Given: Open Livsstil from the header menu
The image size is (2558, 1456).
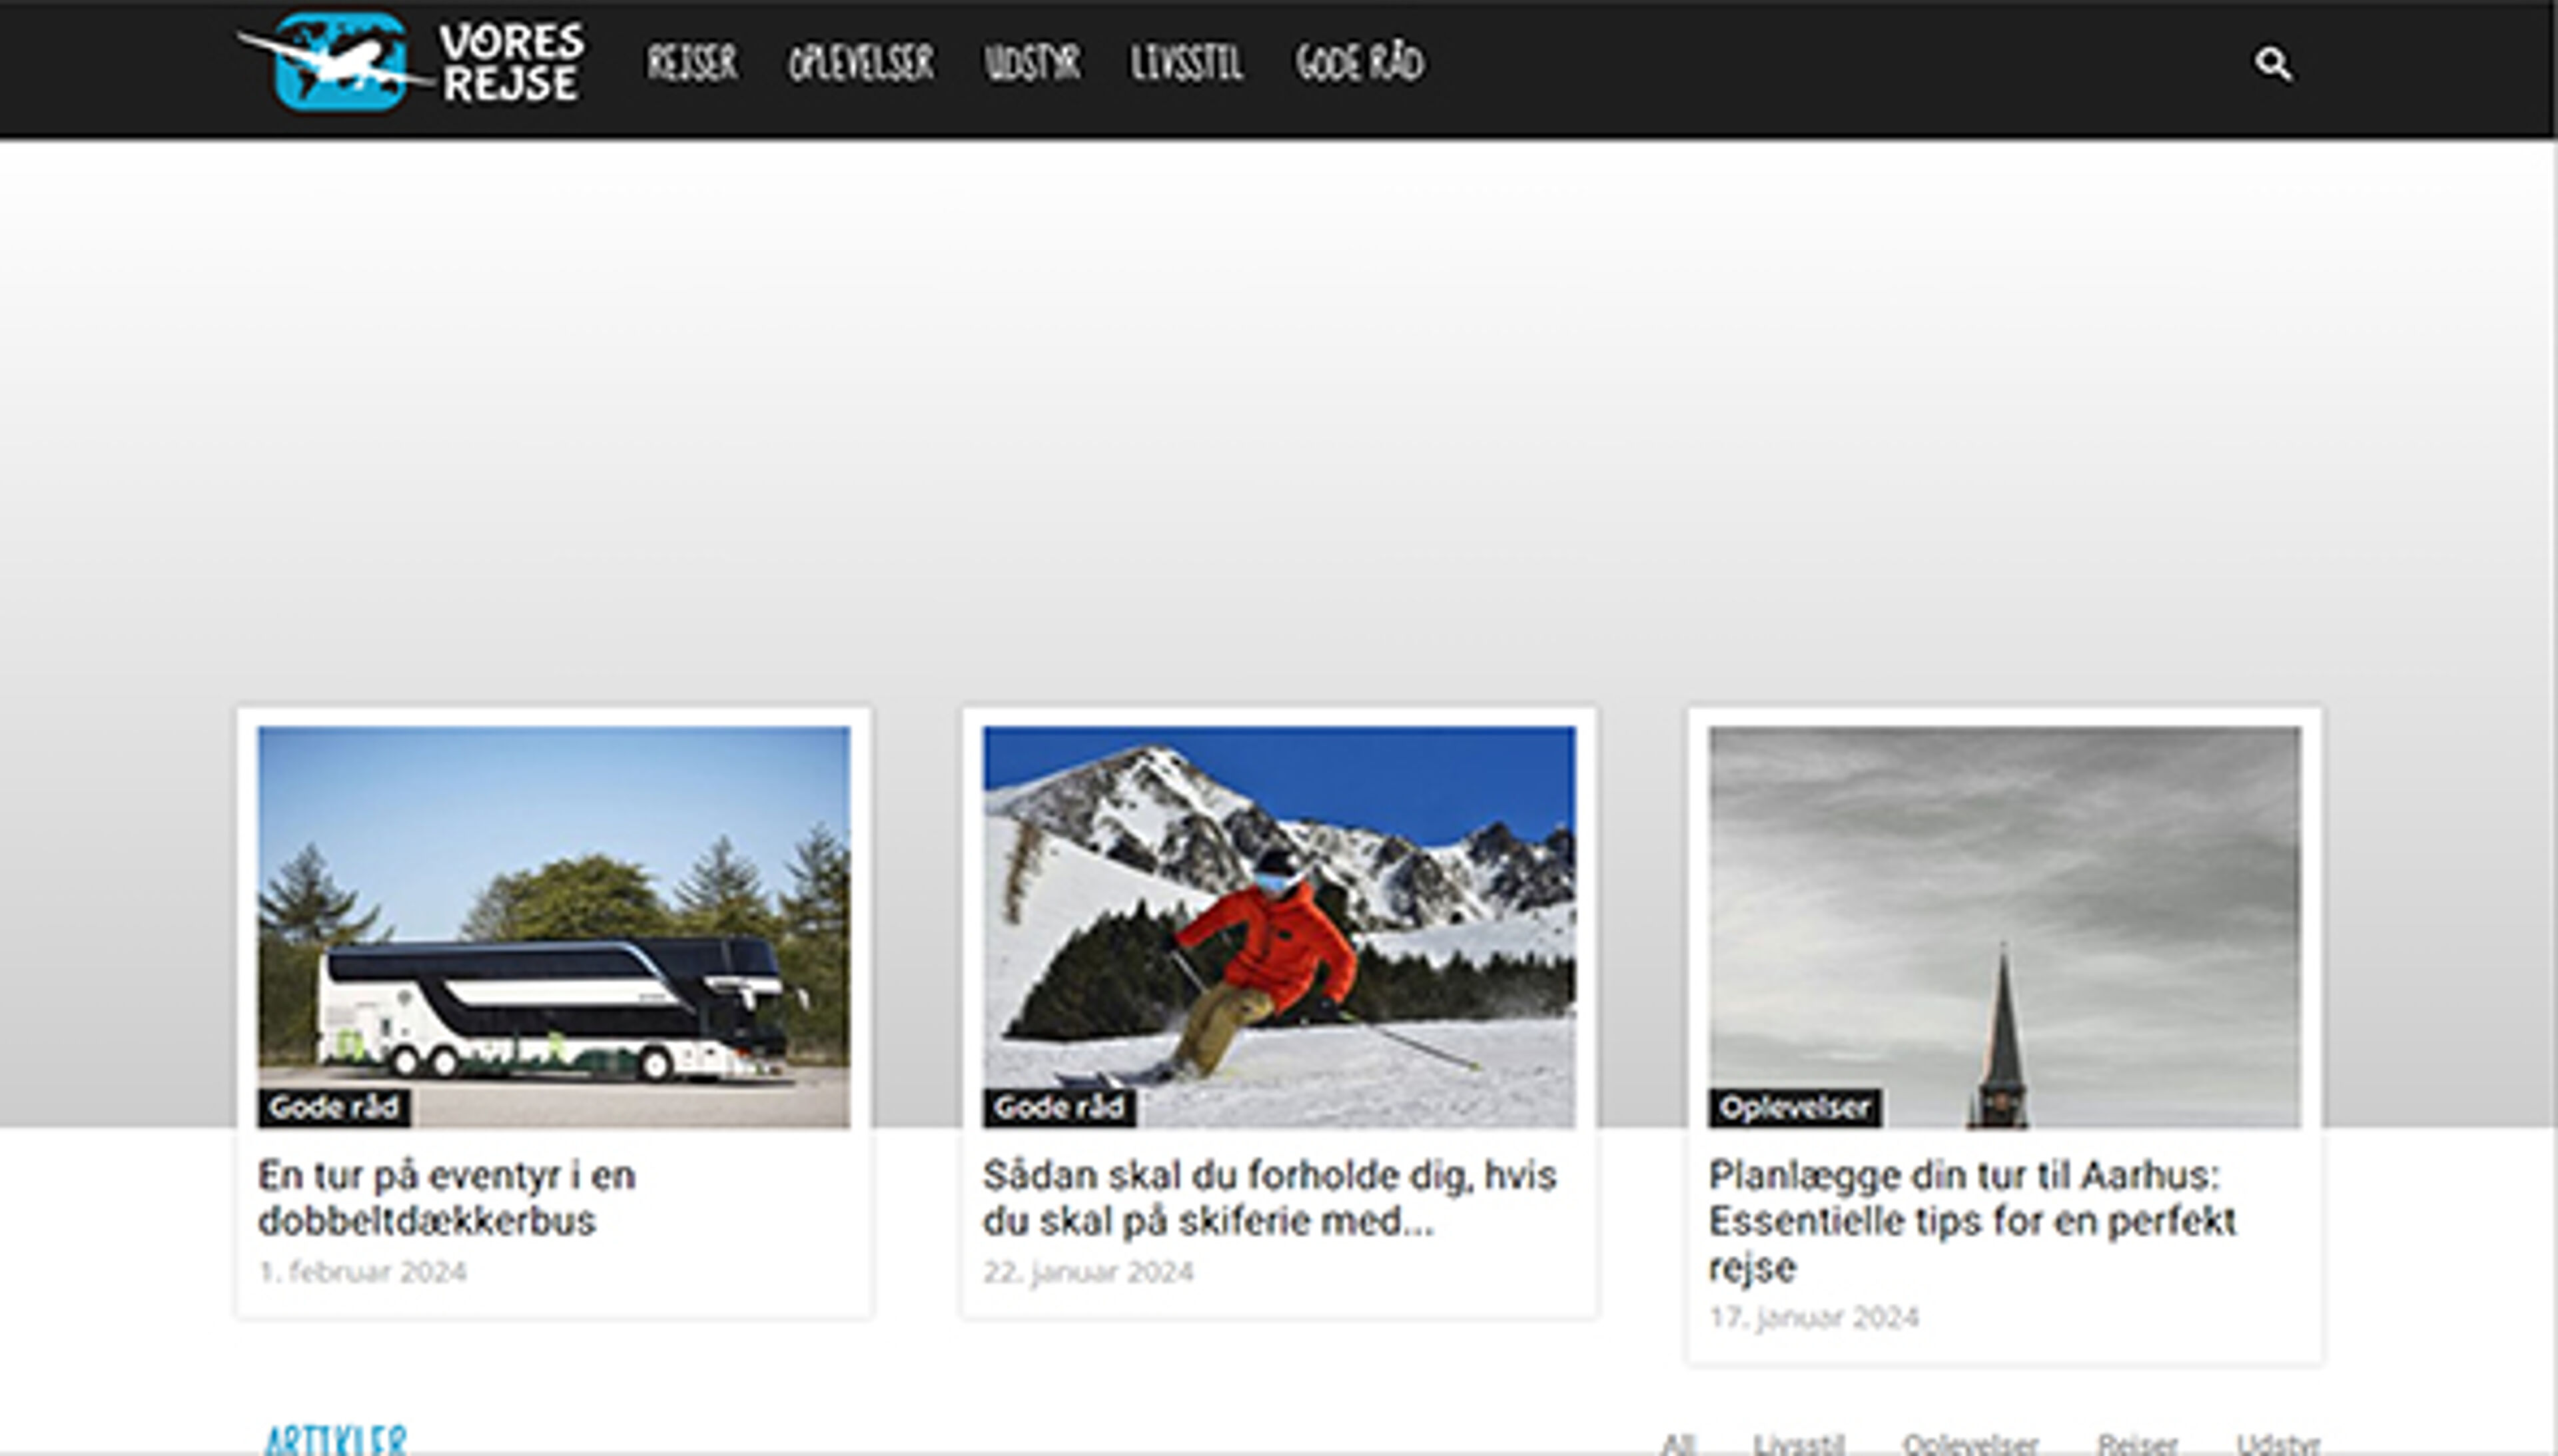Looking at the screenshot, I should (x=1186, y=63).
